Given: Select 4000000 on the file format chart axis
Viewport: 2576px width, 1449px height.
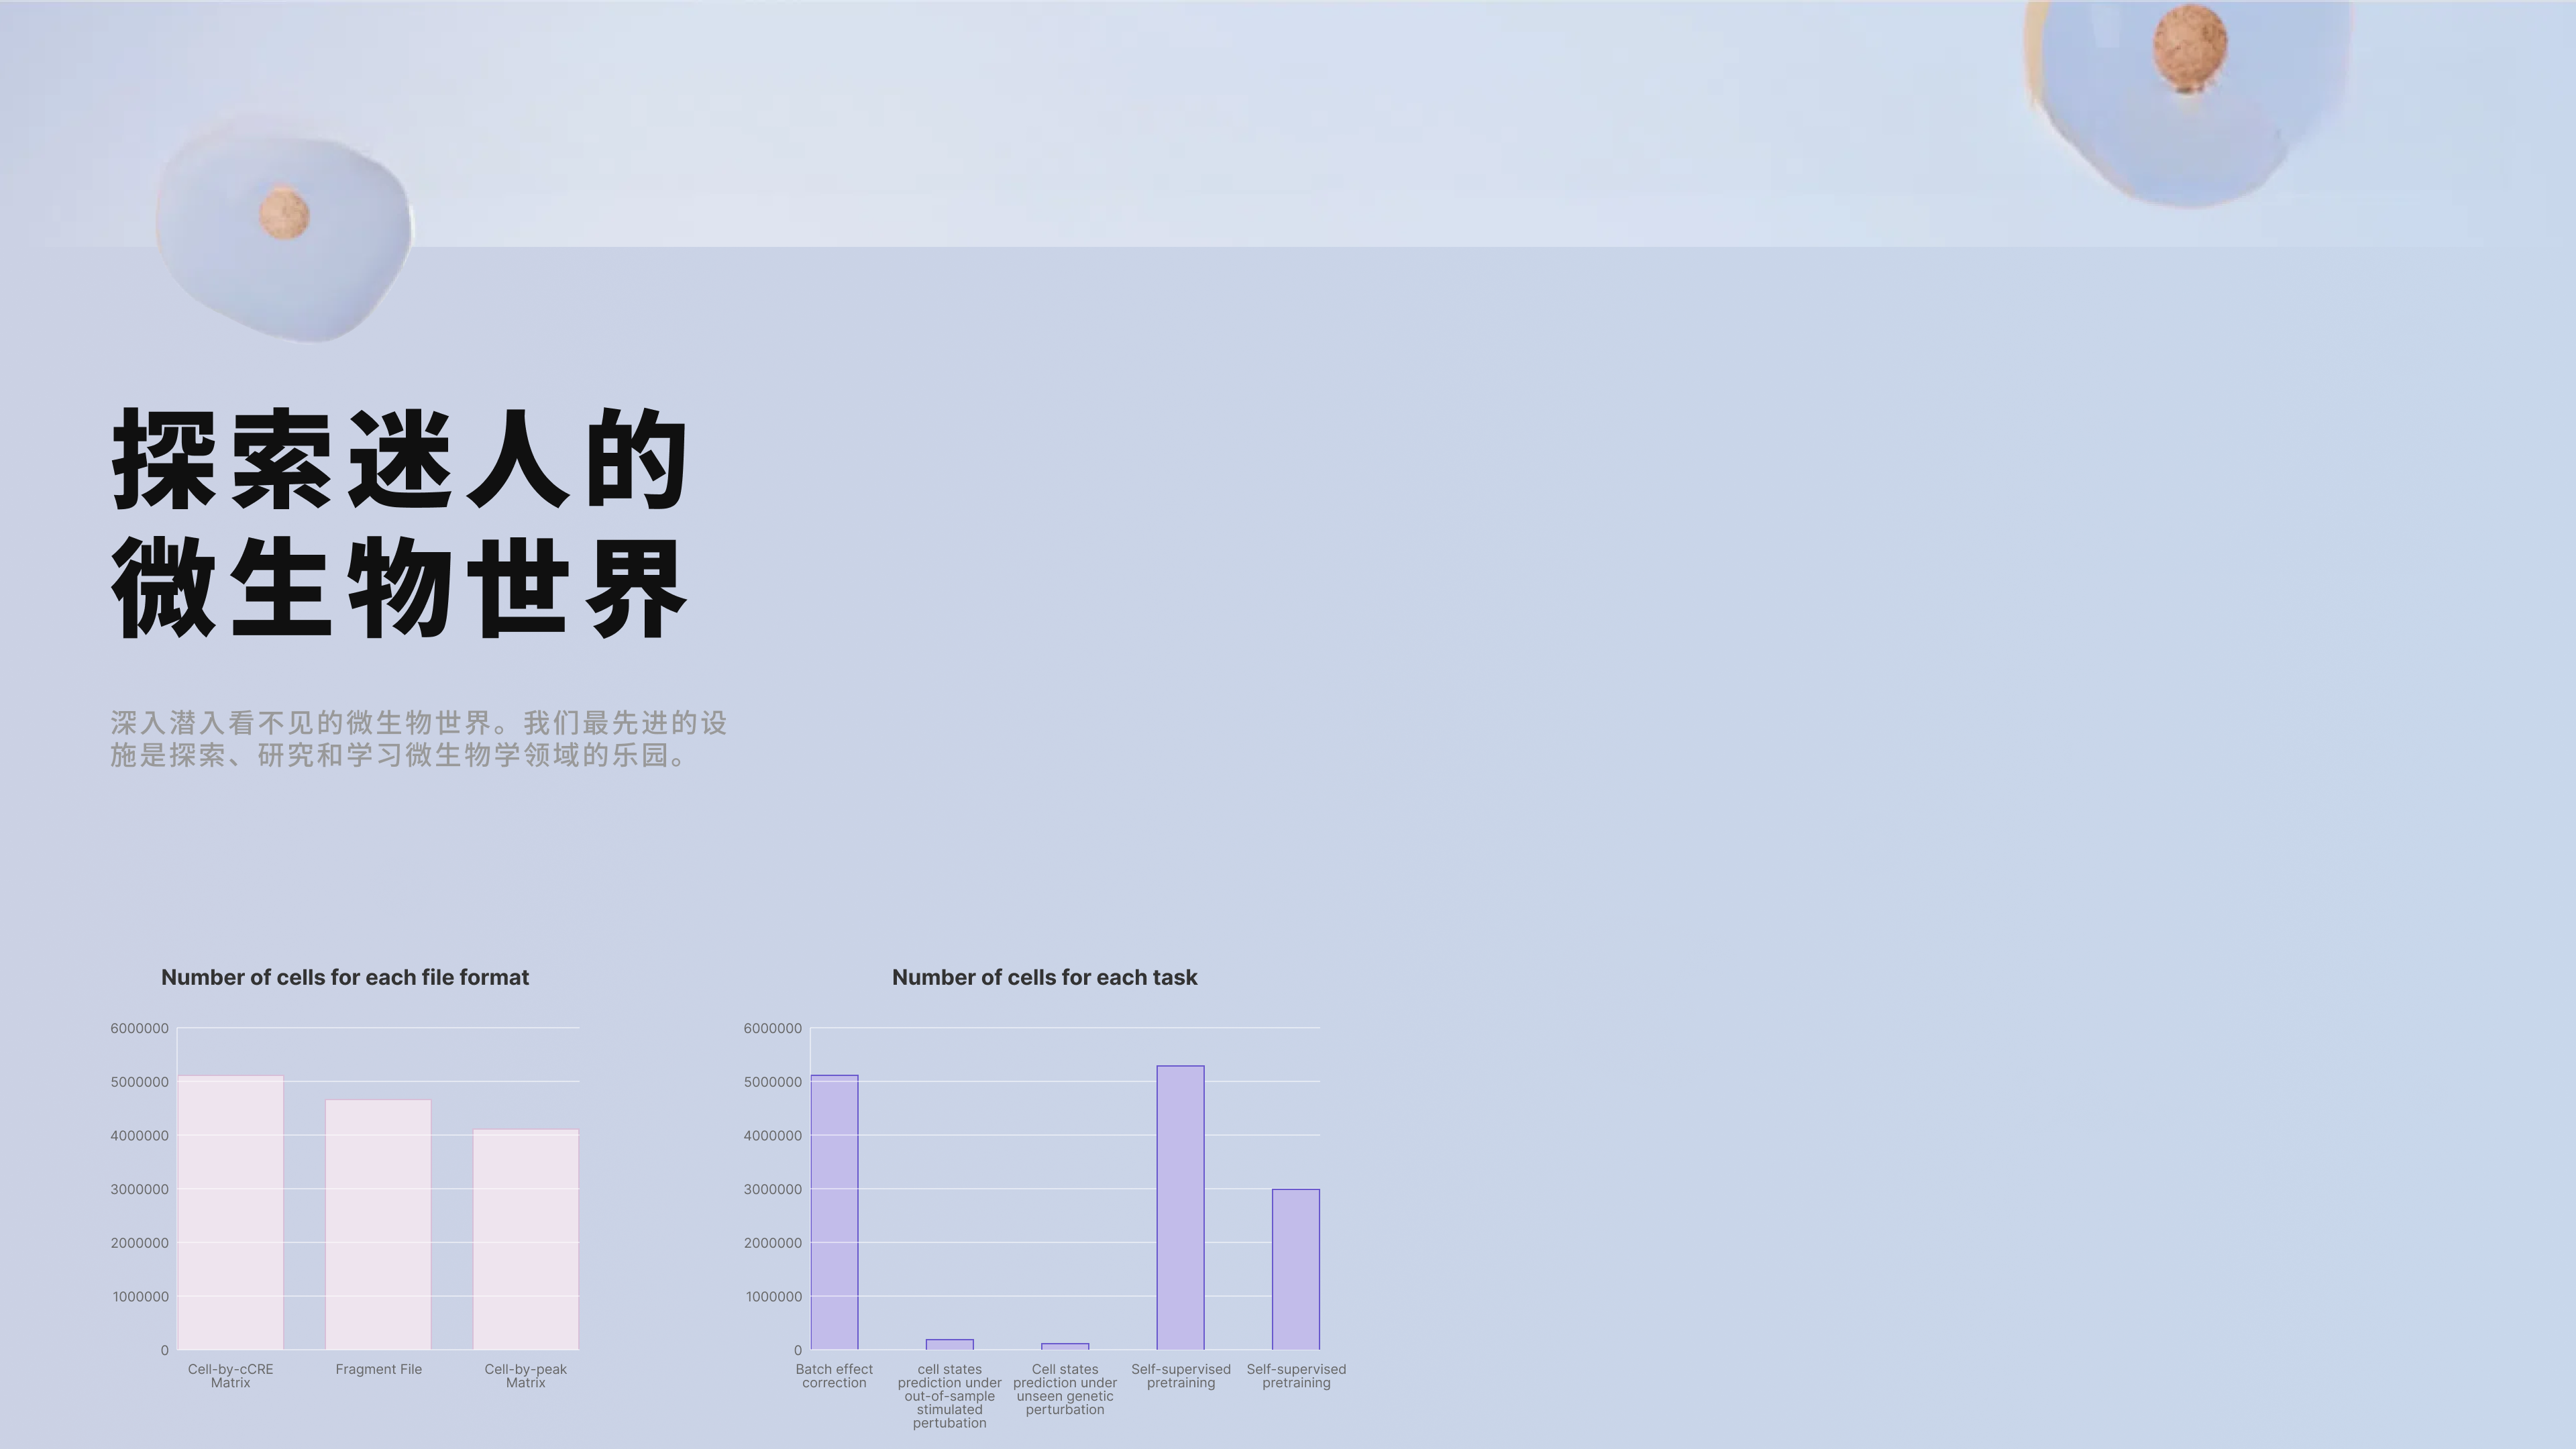Looking at the screenshot, I should [139, 1136].
